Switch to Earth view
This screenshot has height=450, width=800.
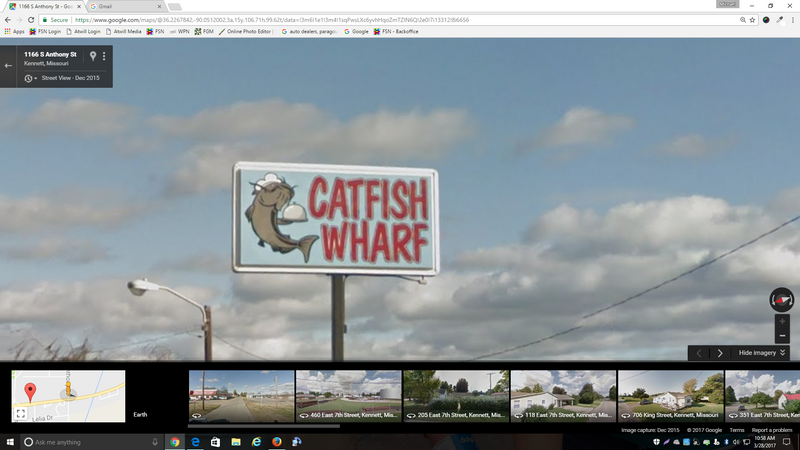click(140, 414)
